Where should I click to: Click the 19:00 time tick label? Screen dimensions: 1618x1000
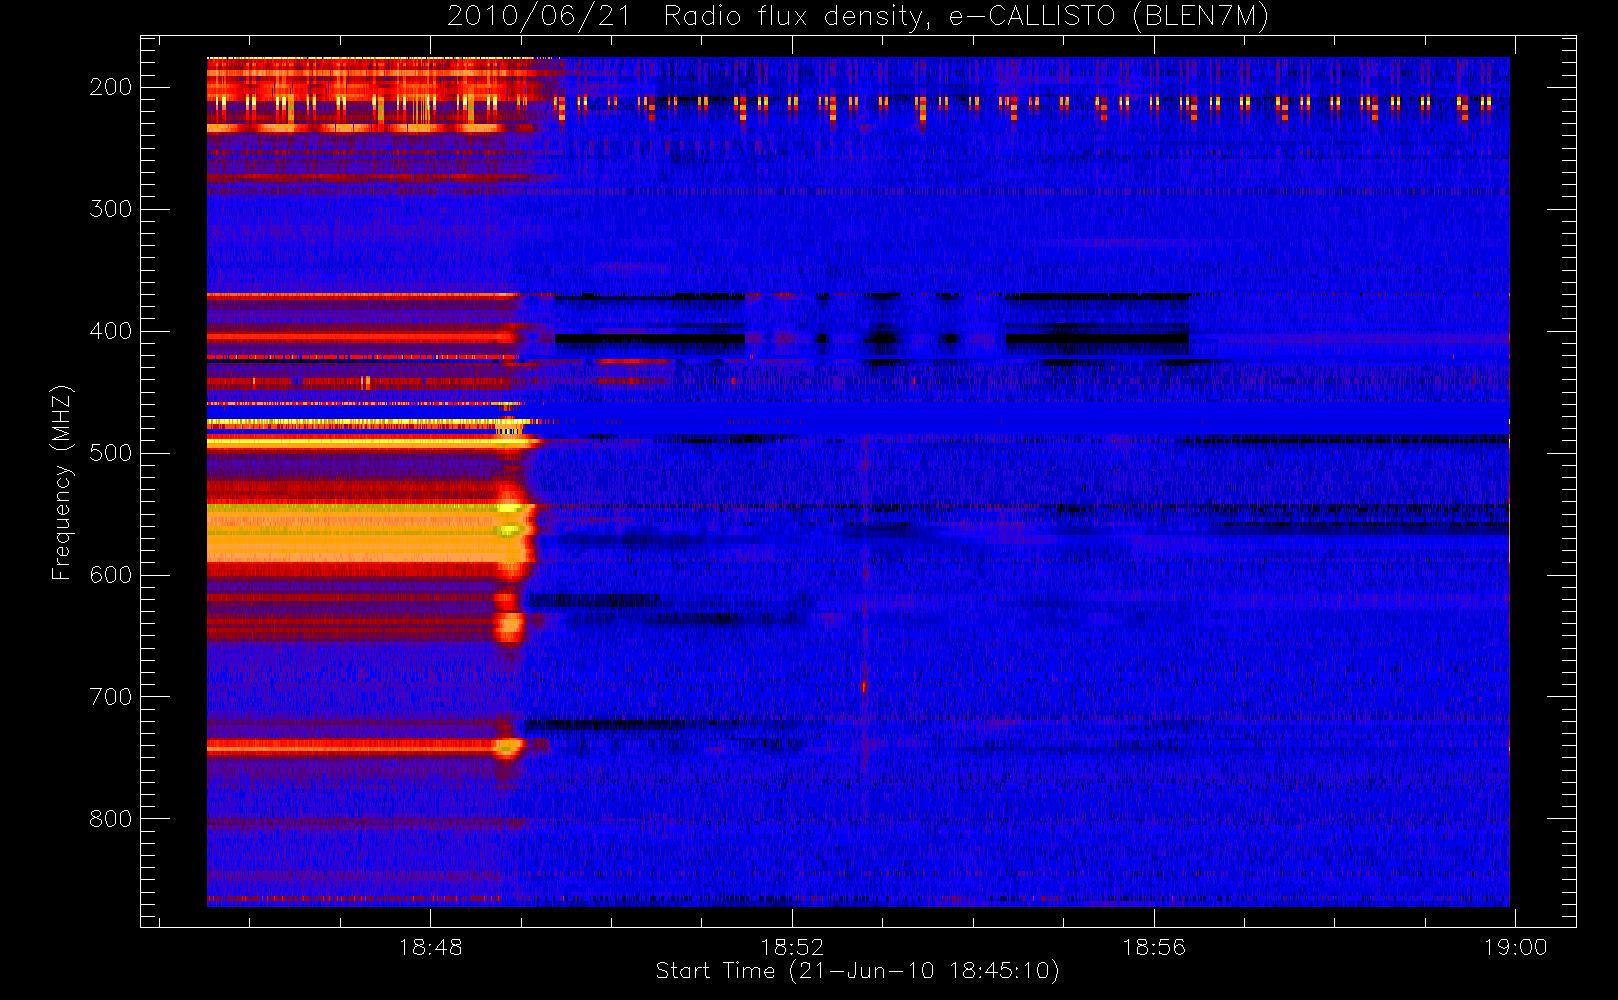[x=1515, y=947]
